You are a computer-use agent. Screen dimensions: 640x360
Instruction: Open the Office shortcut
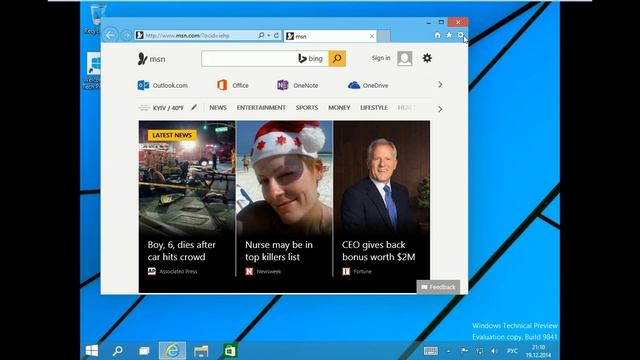(233, 85)
